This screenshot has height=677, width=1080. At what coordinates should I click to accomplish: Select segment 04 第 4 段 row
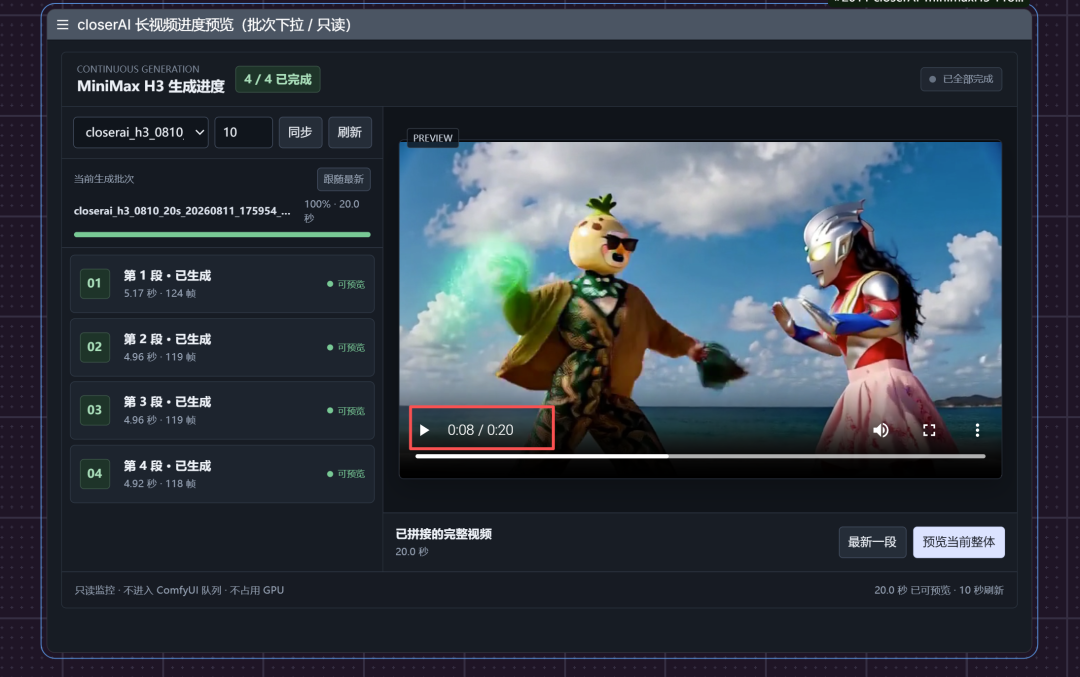(222, 474)
